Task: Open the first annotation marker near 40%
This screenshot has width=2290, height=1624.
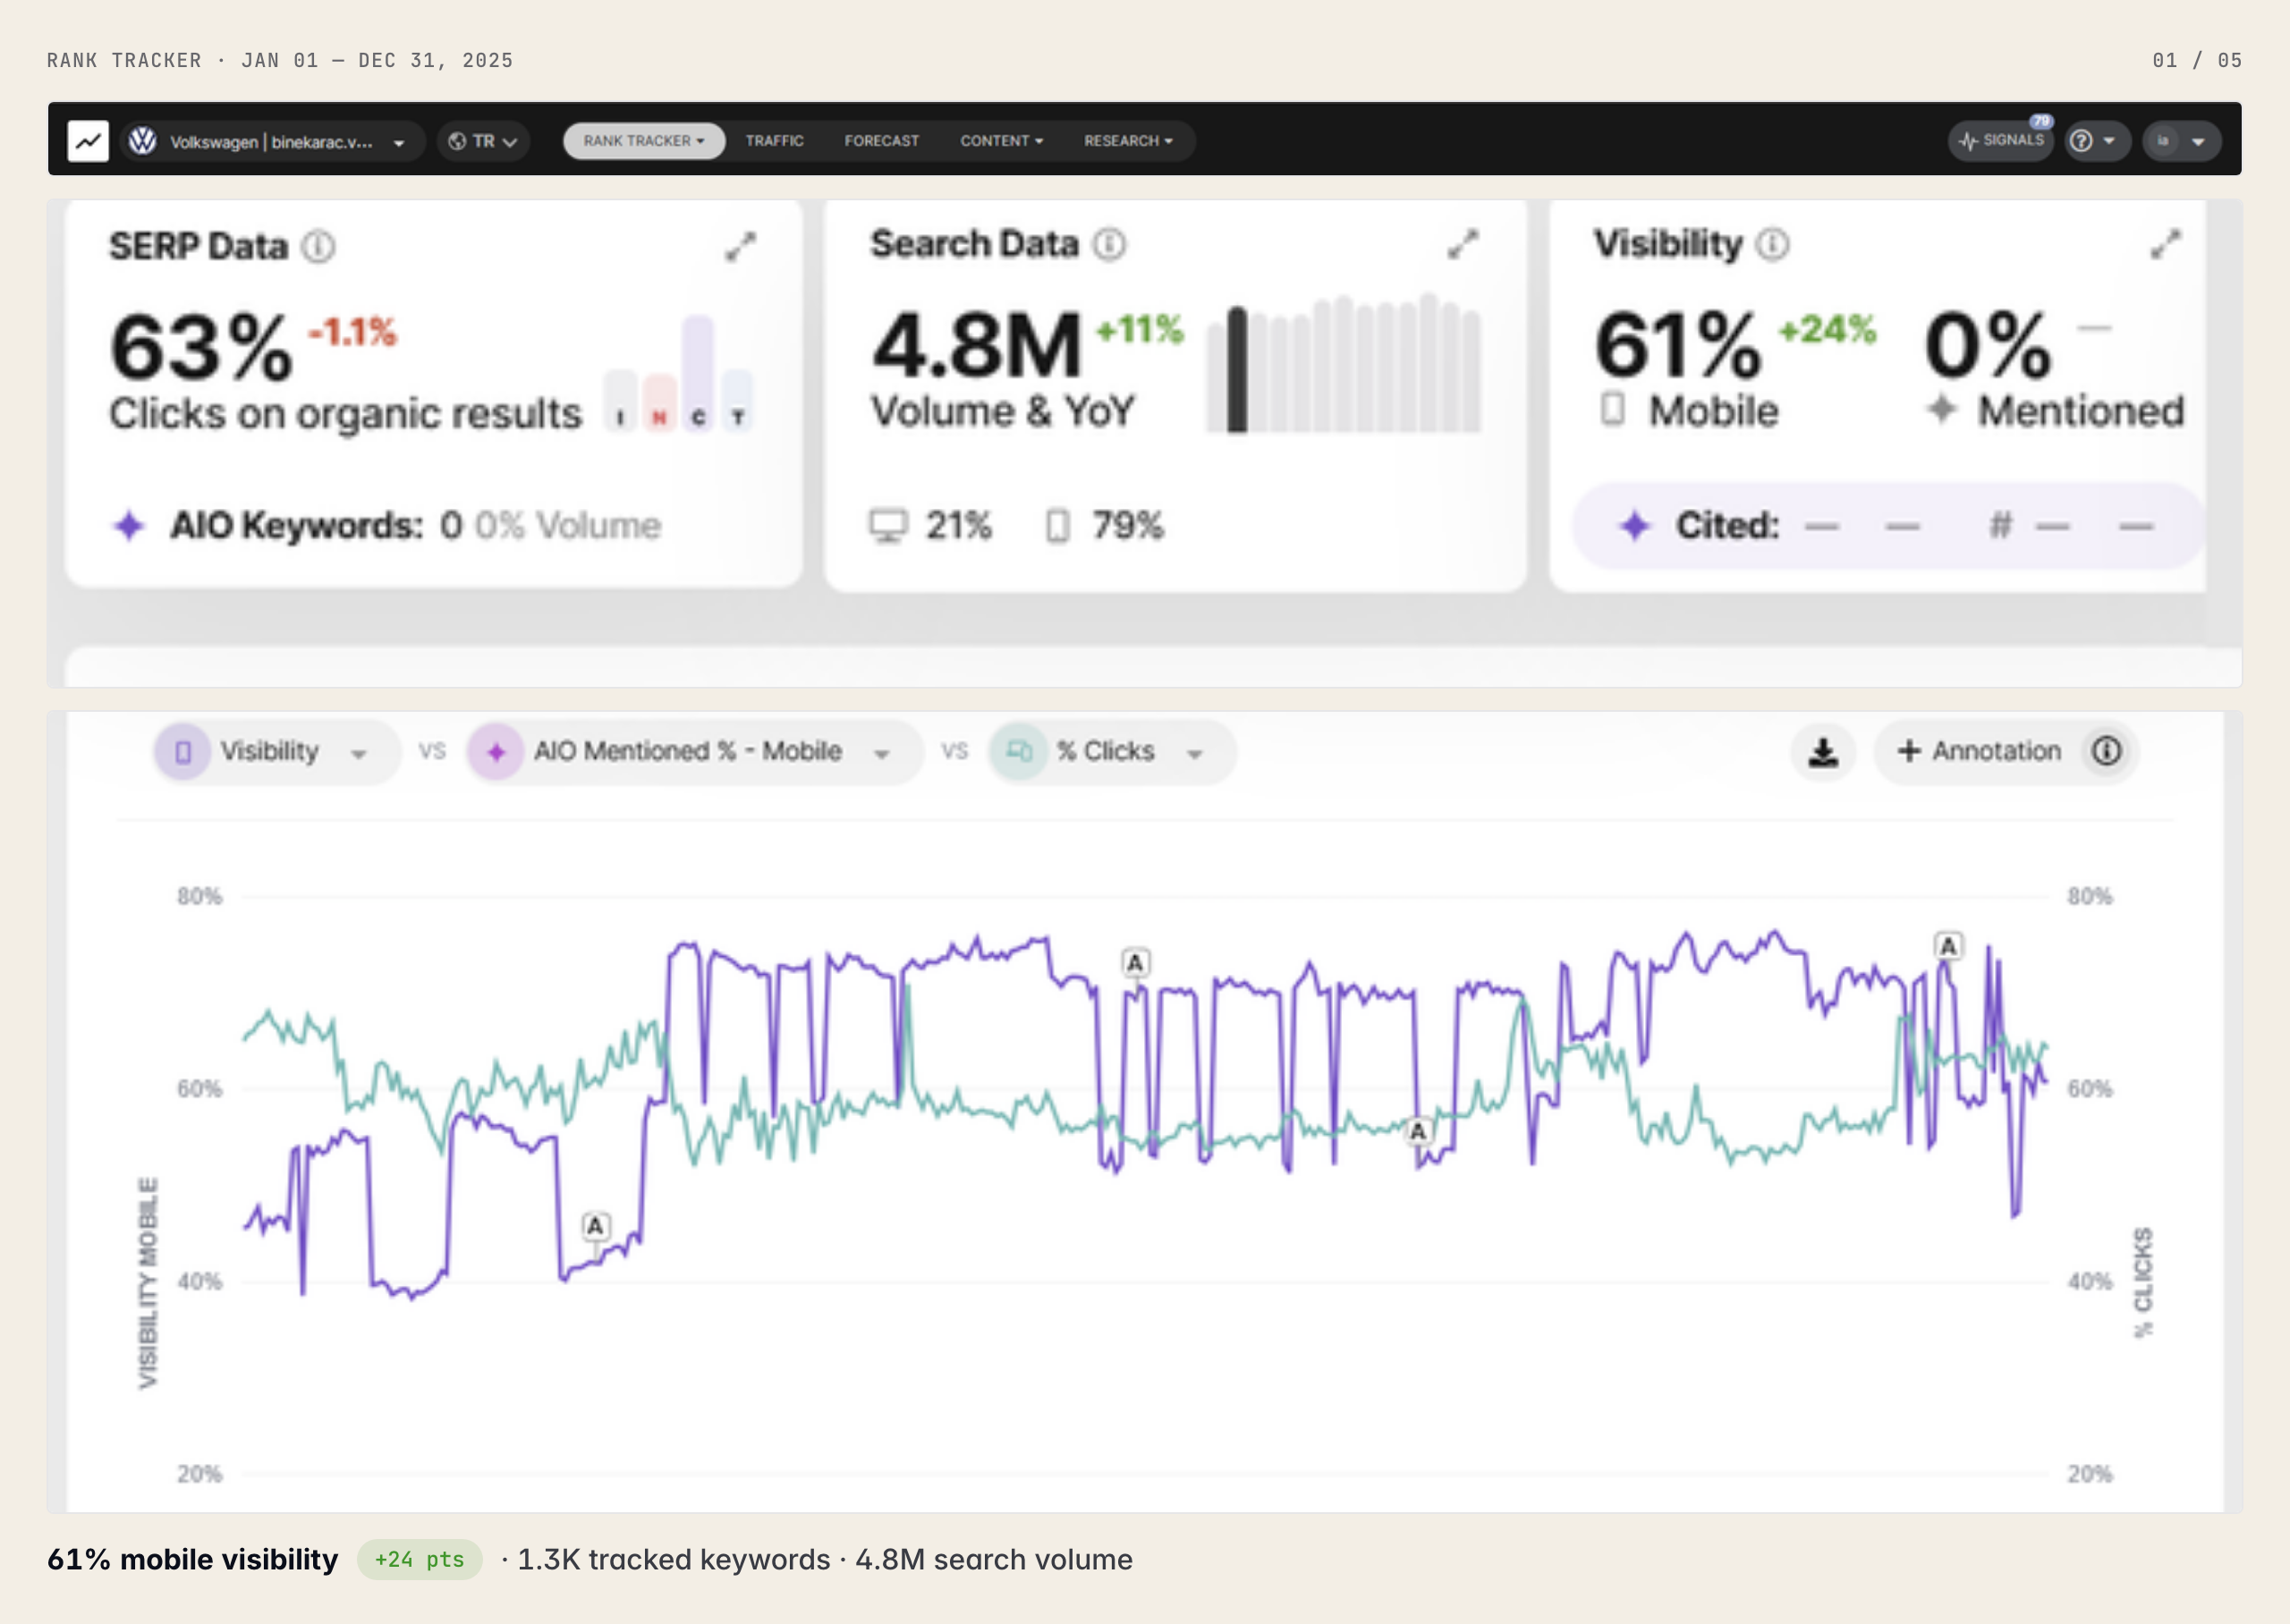Action: coord(596,1226)
